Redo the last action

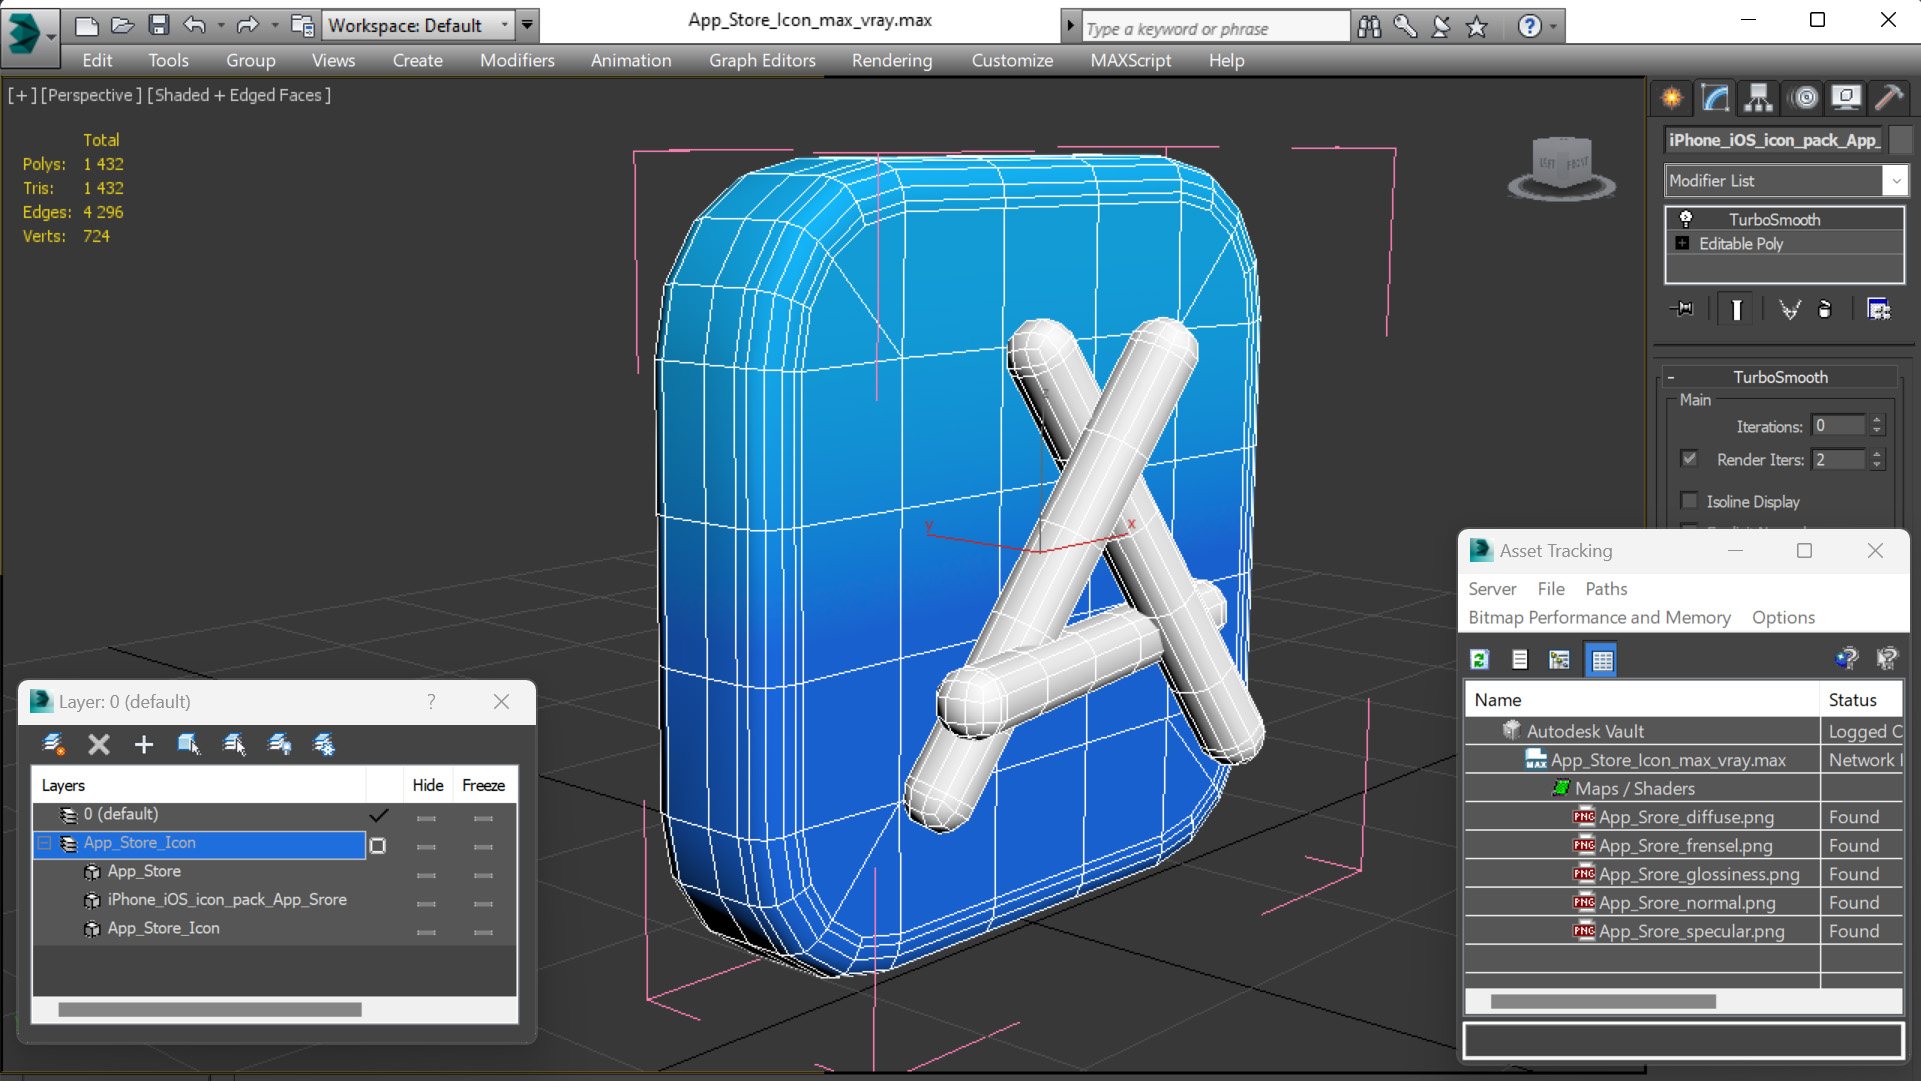pos(247,25)
